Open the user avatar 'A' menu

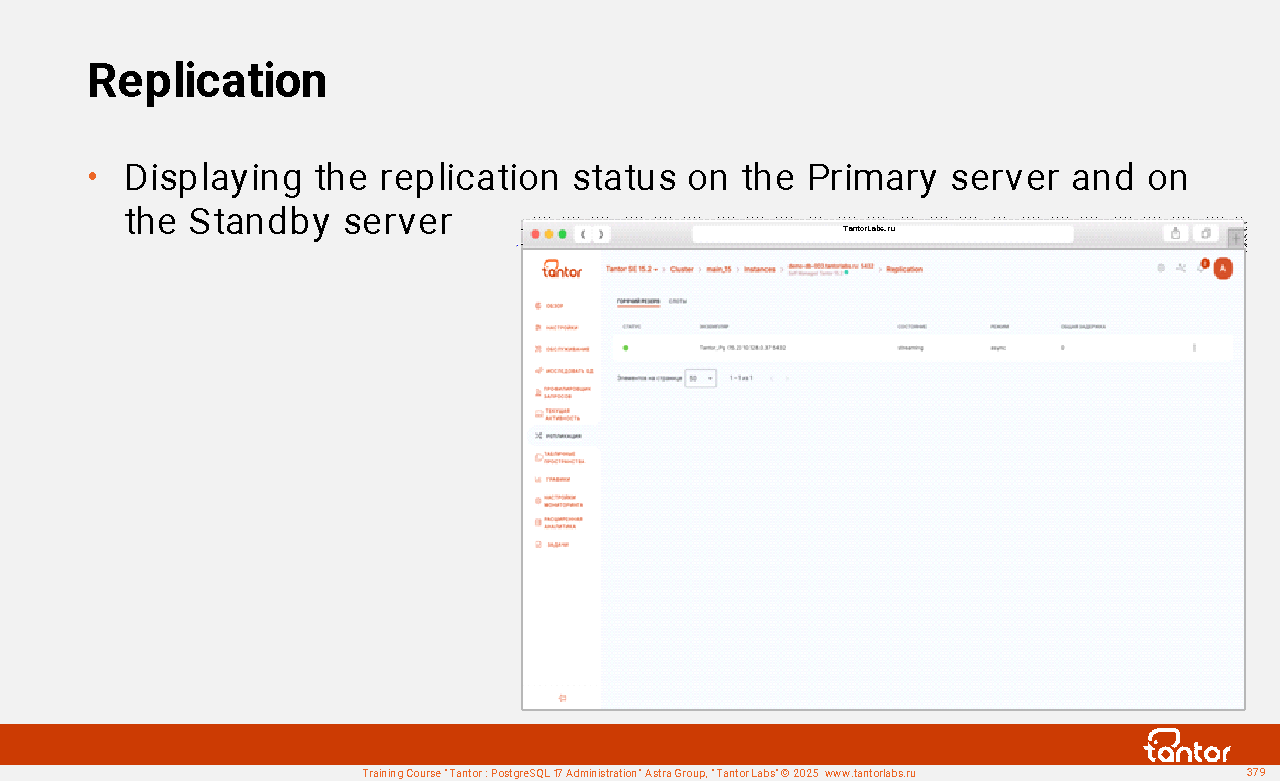point(1222,268)
